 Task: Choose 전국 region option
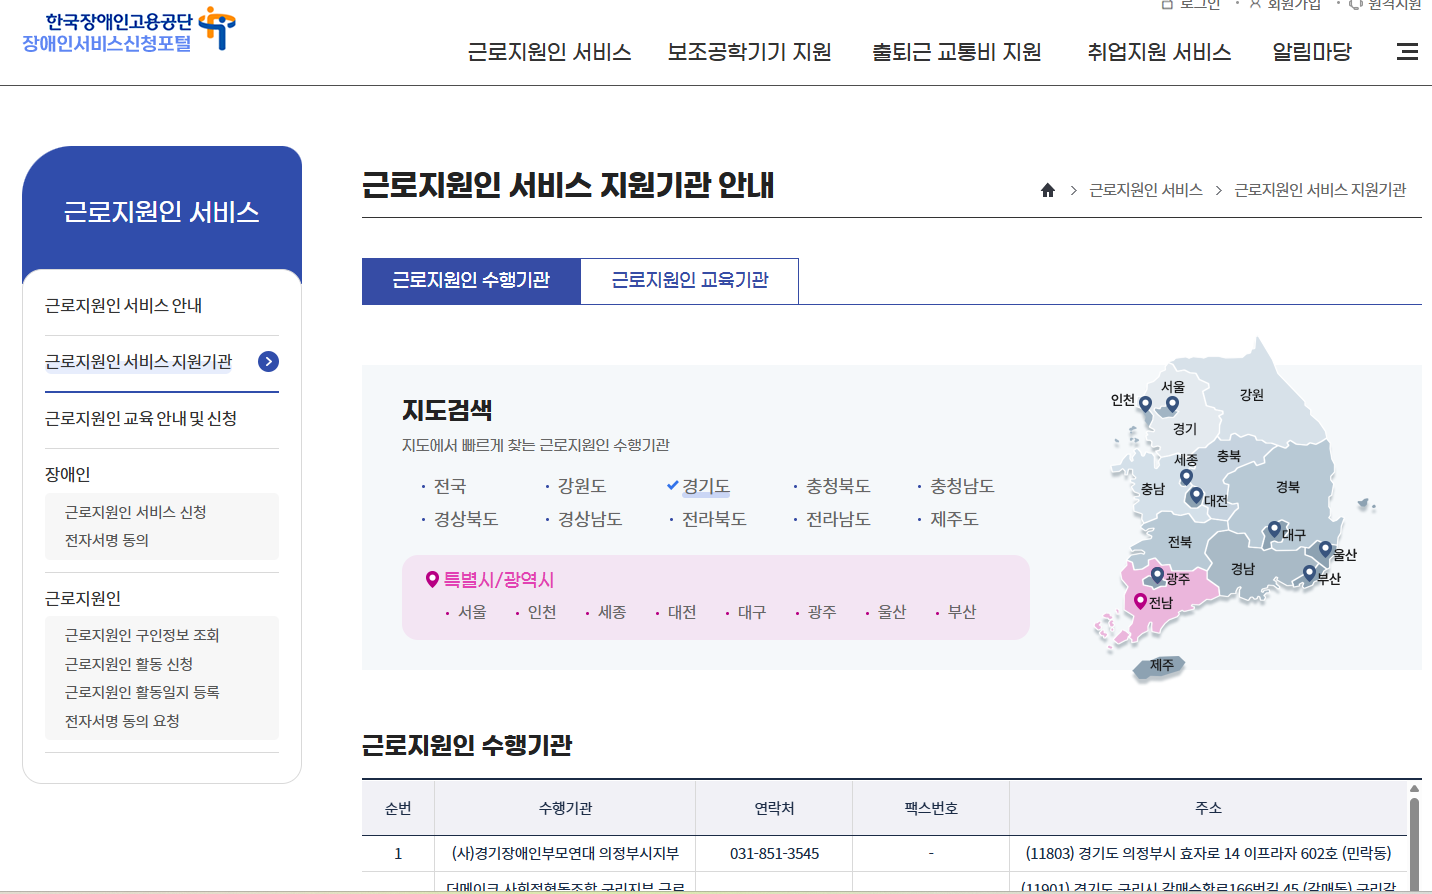[x=449, y=487]
